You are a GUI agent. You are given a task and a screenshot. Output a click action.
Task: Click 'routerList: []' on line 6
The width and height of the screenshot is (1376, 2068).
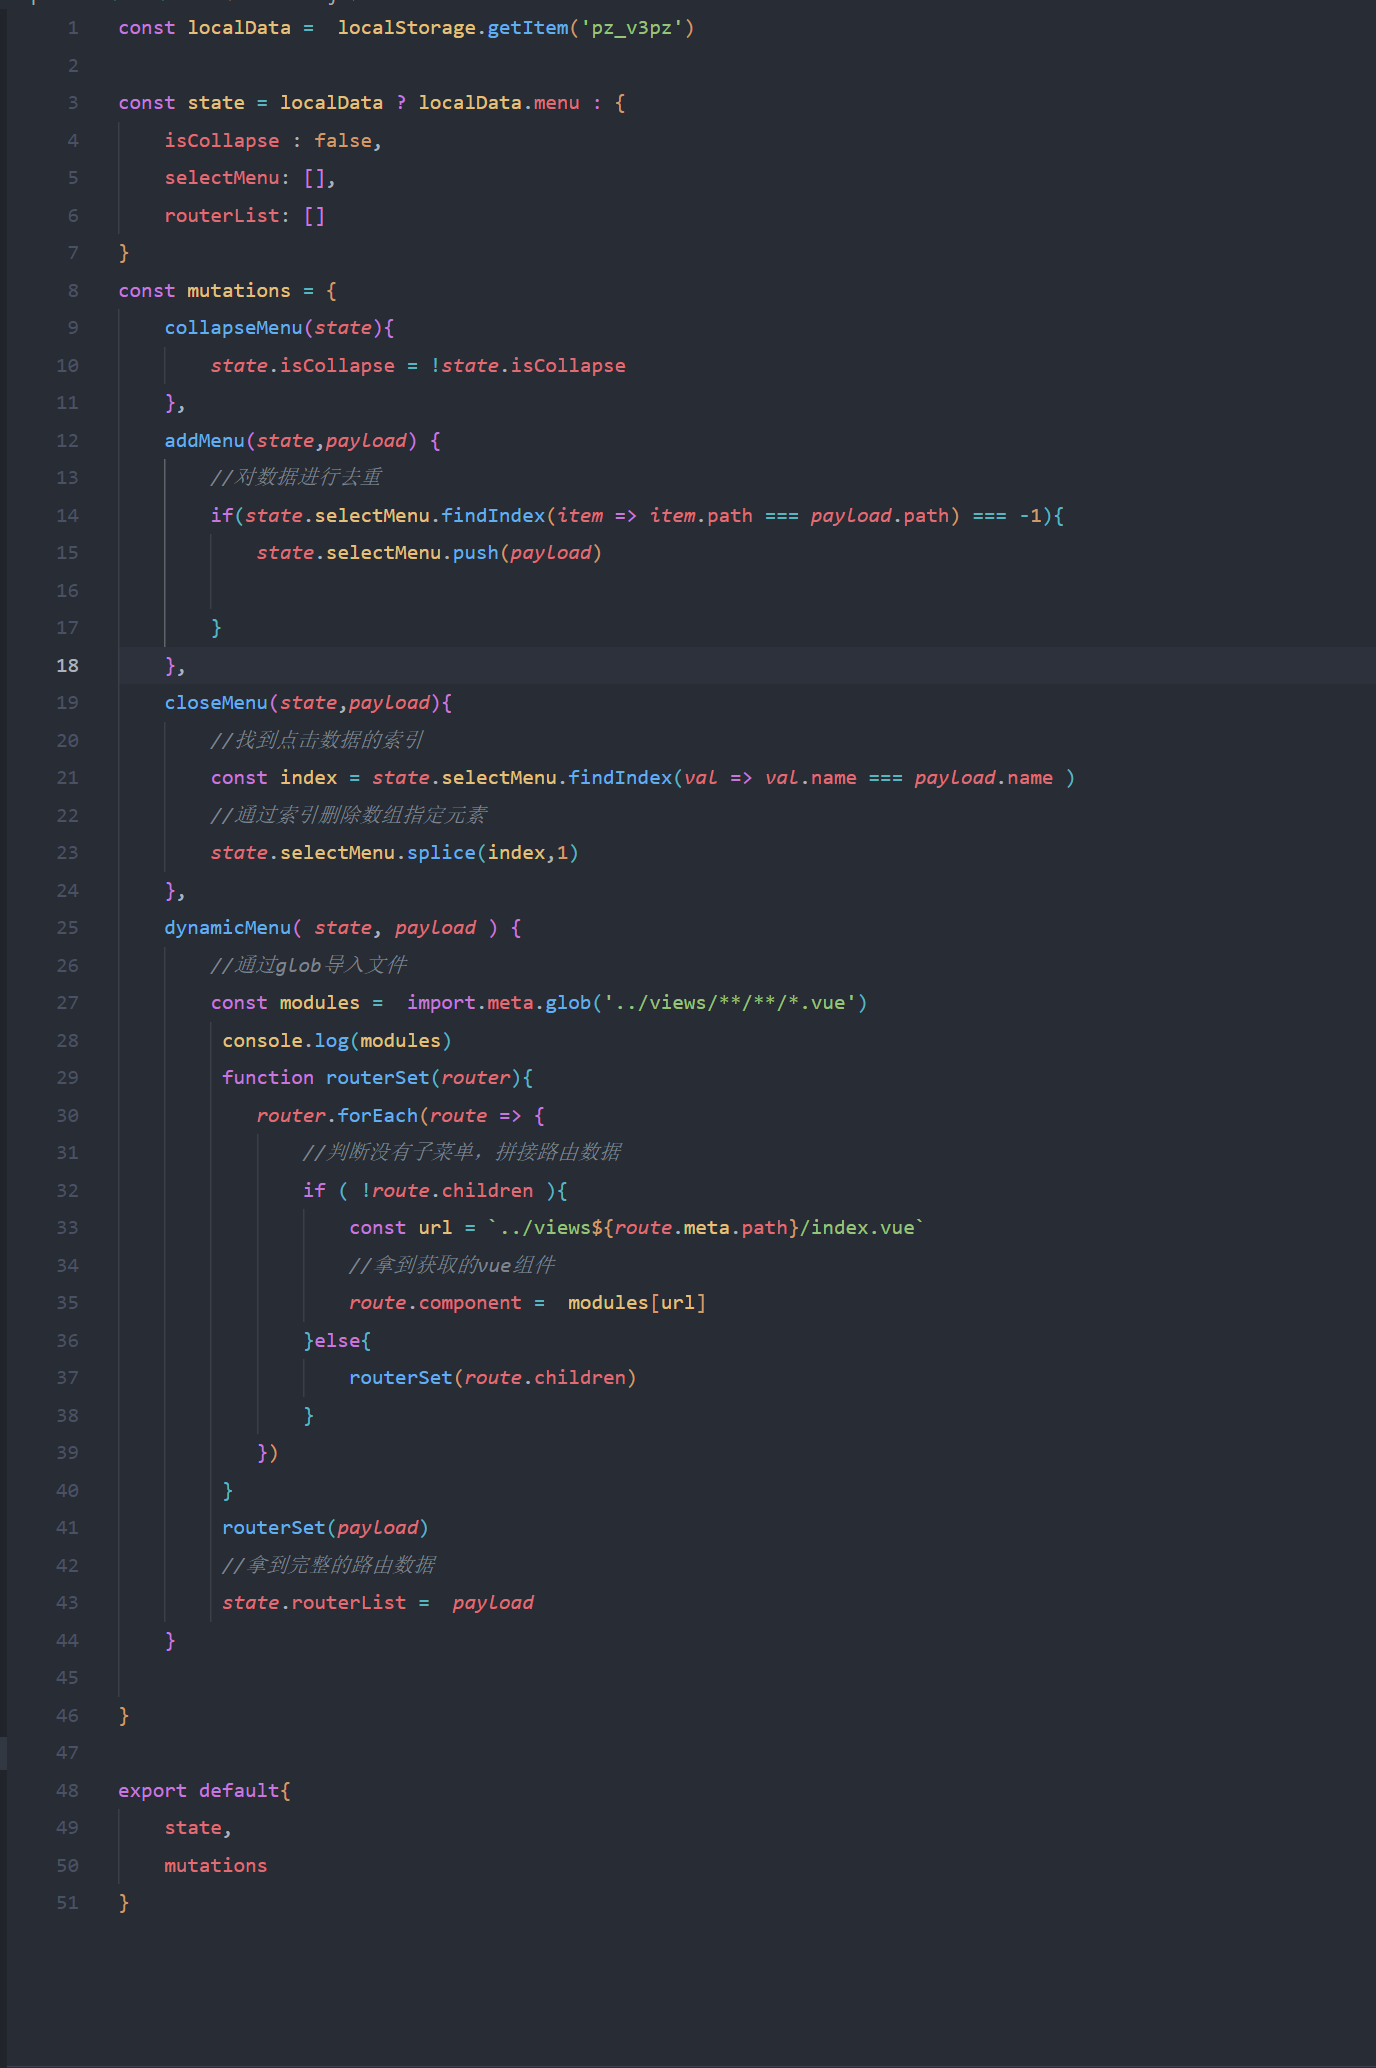click(245, 216)
